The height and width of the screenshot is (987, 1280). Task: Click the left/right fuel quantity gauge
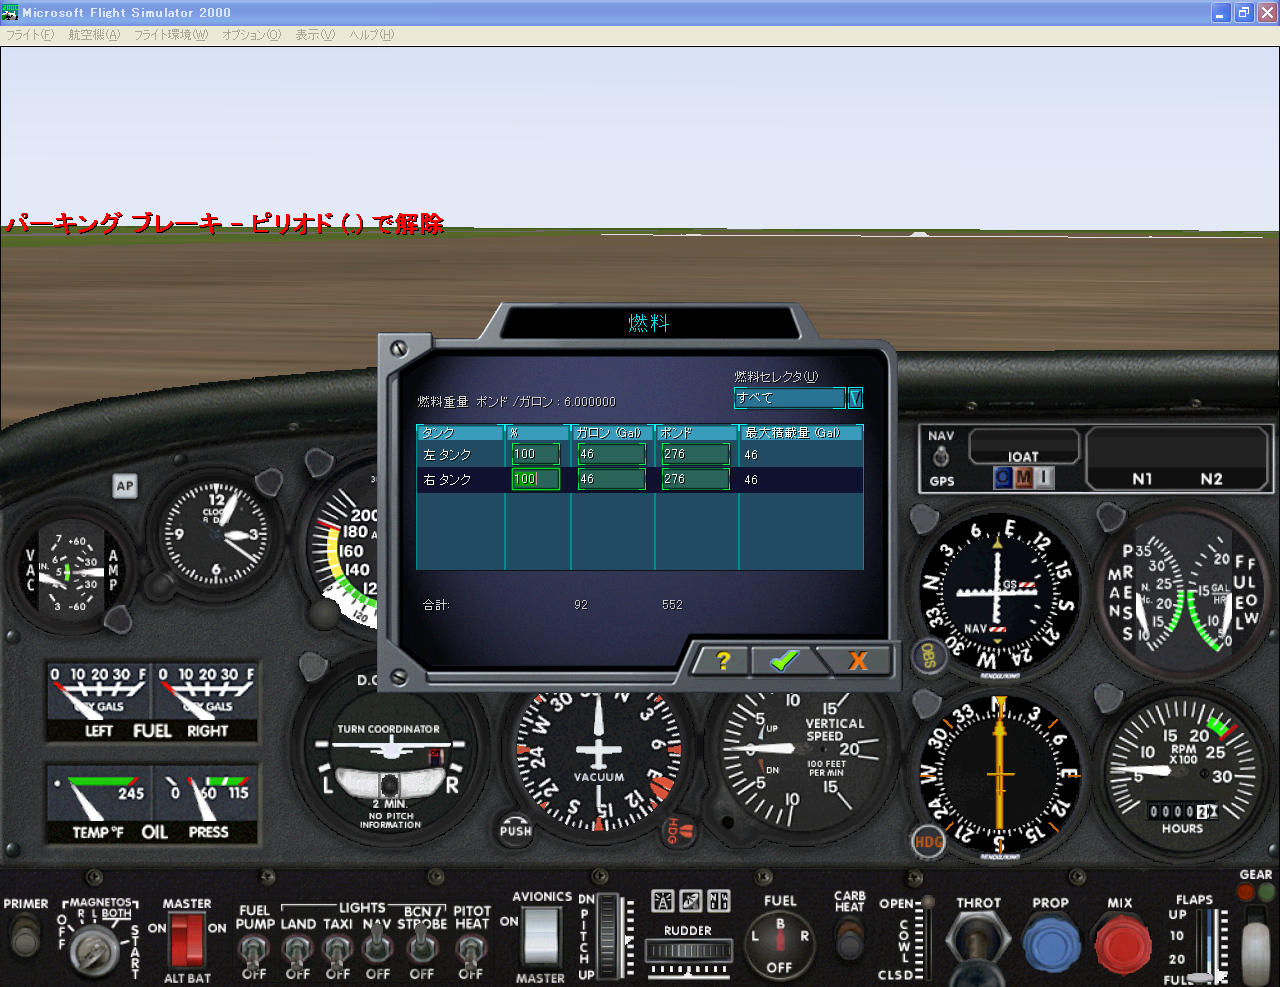[x=152, y=701]
